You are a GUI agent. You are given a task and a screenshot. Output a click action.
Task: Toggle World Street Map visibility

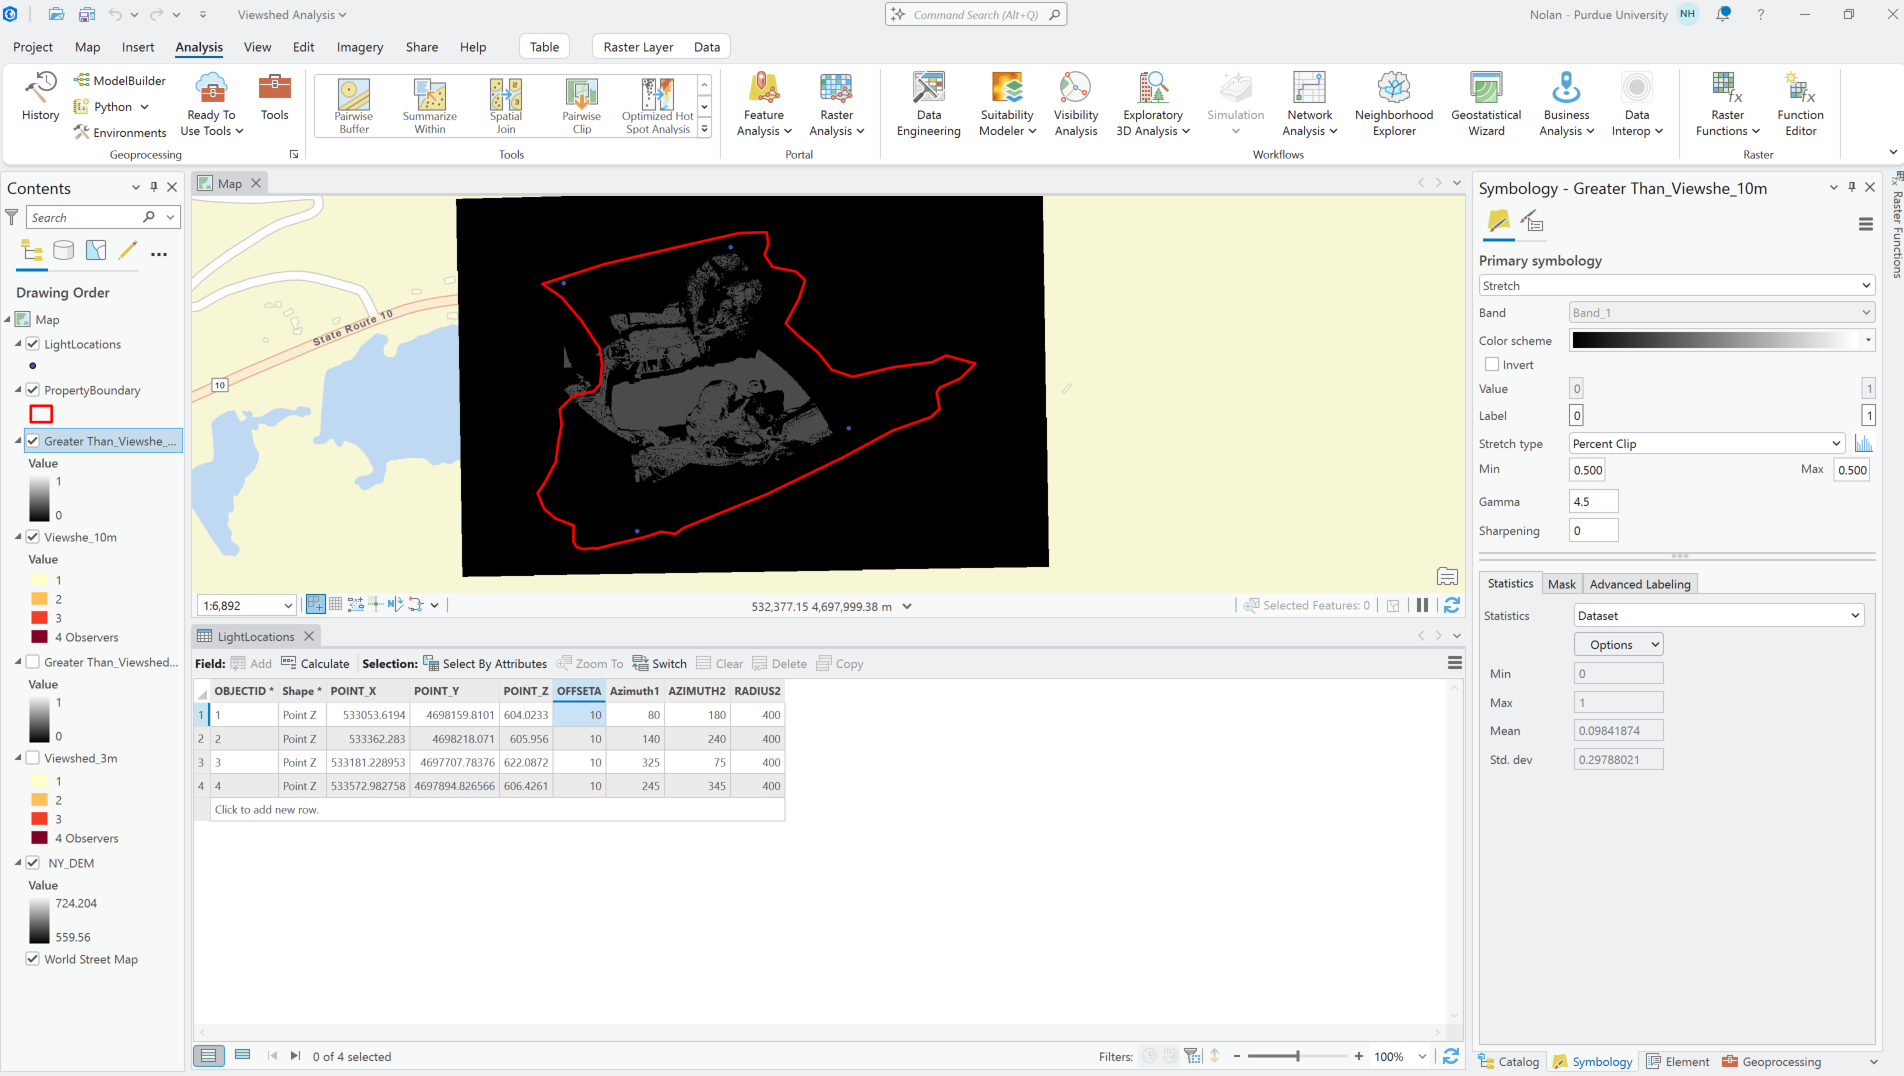click(33, 959)
